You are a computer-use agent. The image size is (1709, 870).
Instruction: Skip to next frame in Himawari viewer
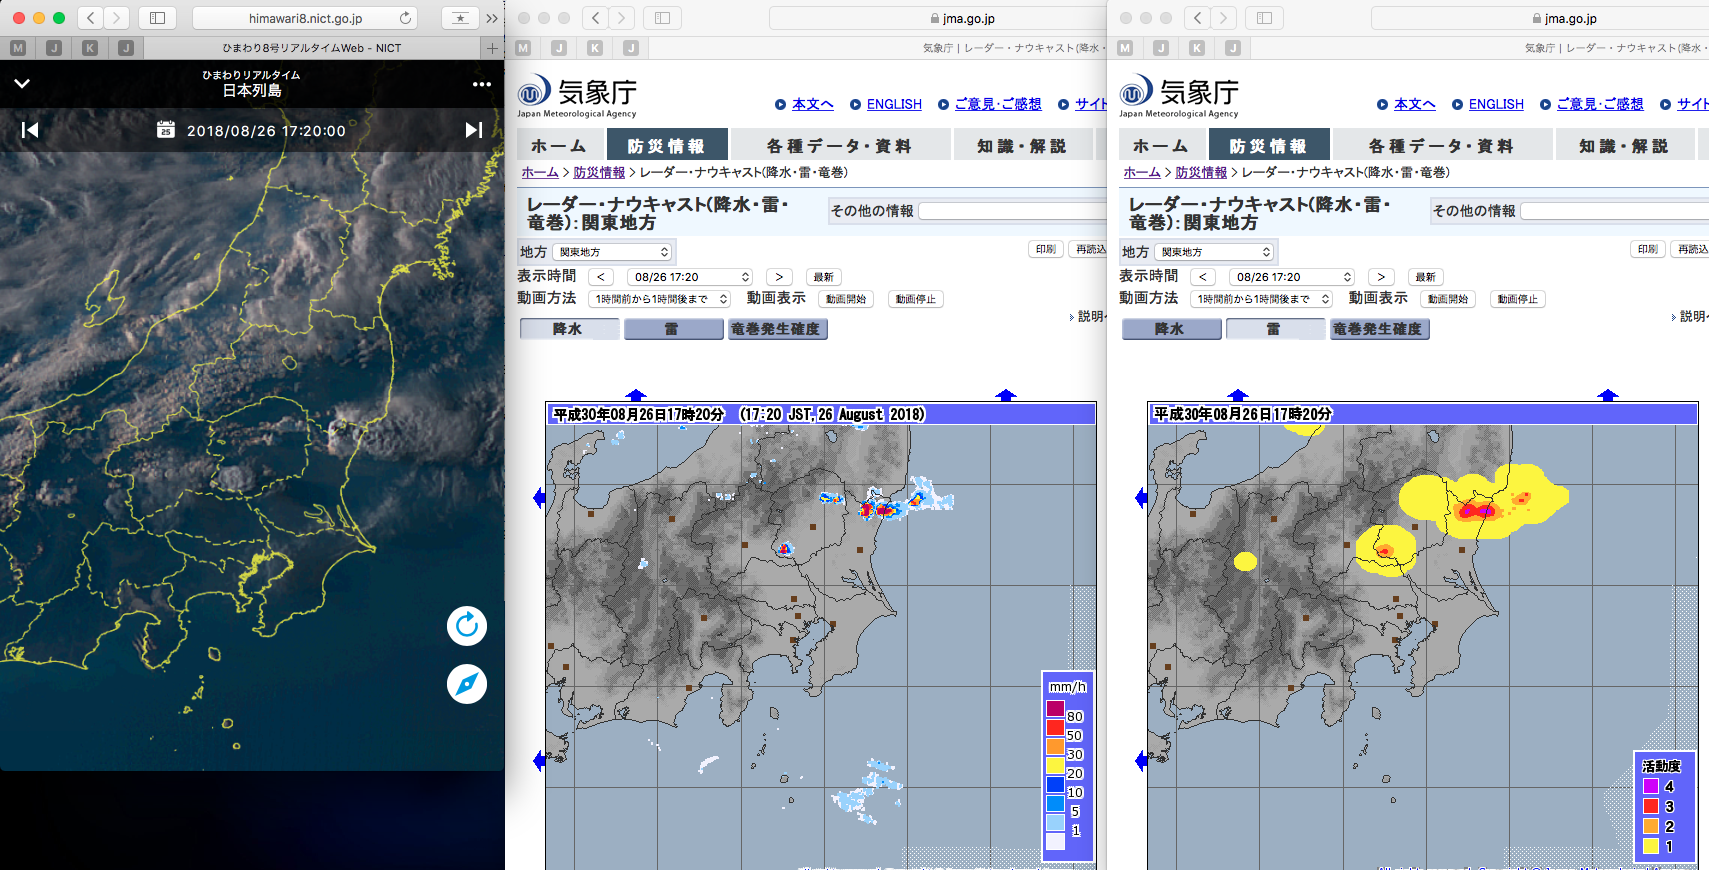[474, 130]
